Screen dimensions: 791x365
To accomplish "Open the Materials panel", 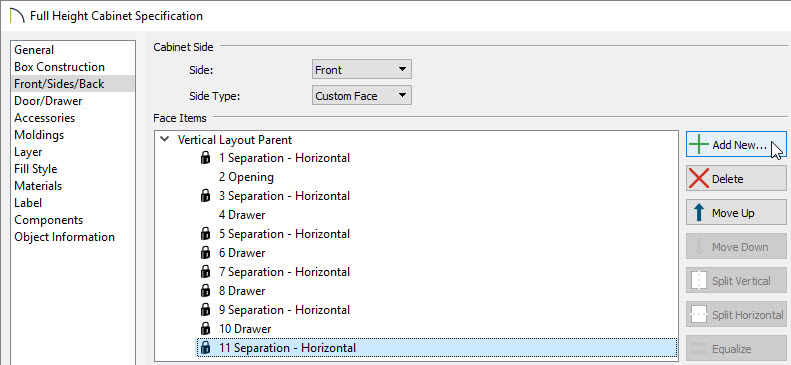I will click(38, 186).
